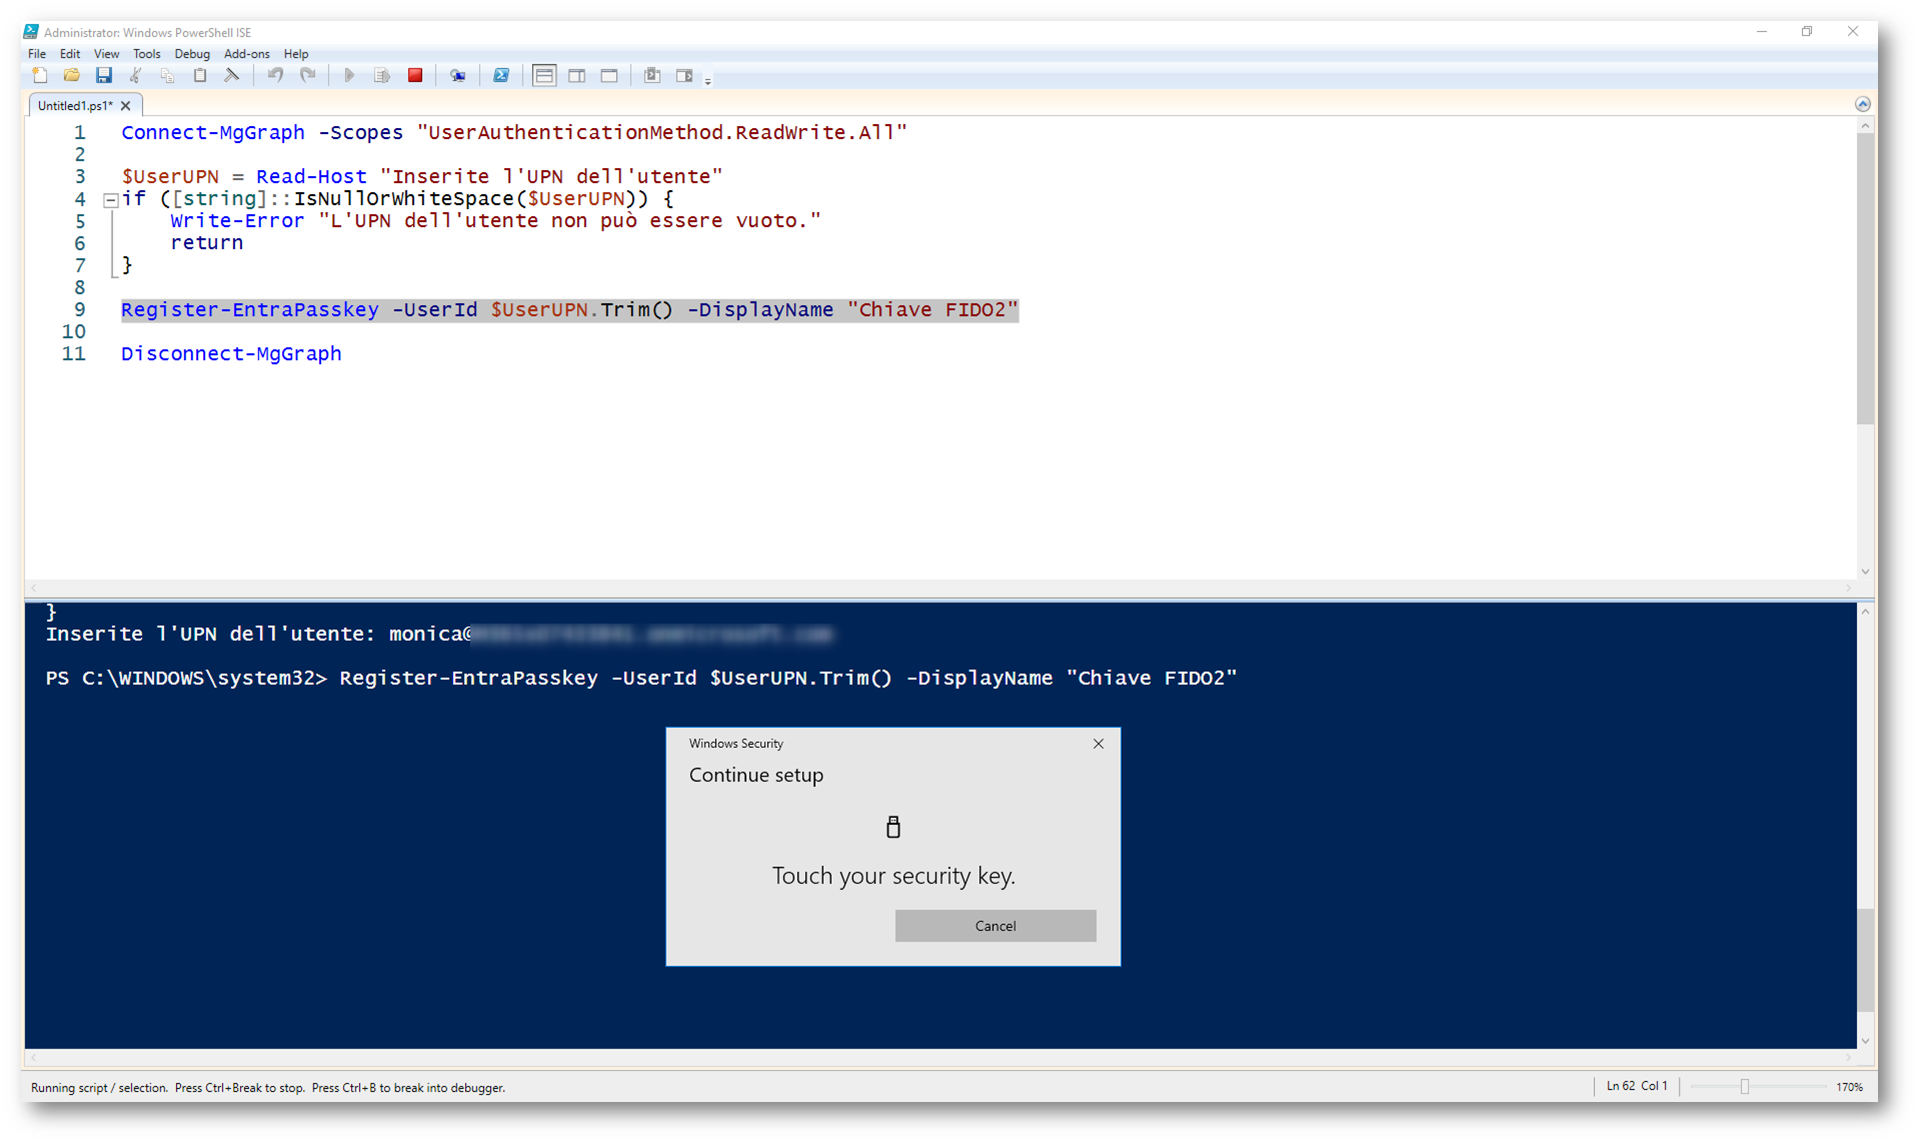
Task: Click the PowerShell ISE title bar icon
Action: [x=31, y=32]
